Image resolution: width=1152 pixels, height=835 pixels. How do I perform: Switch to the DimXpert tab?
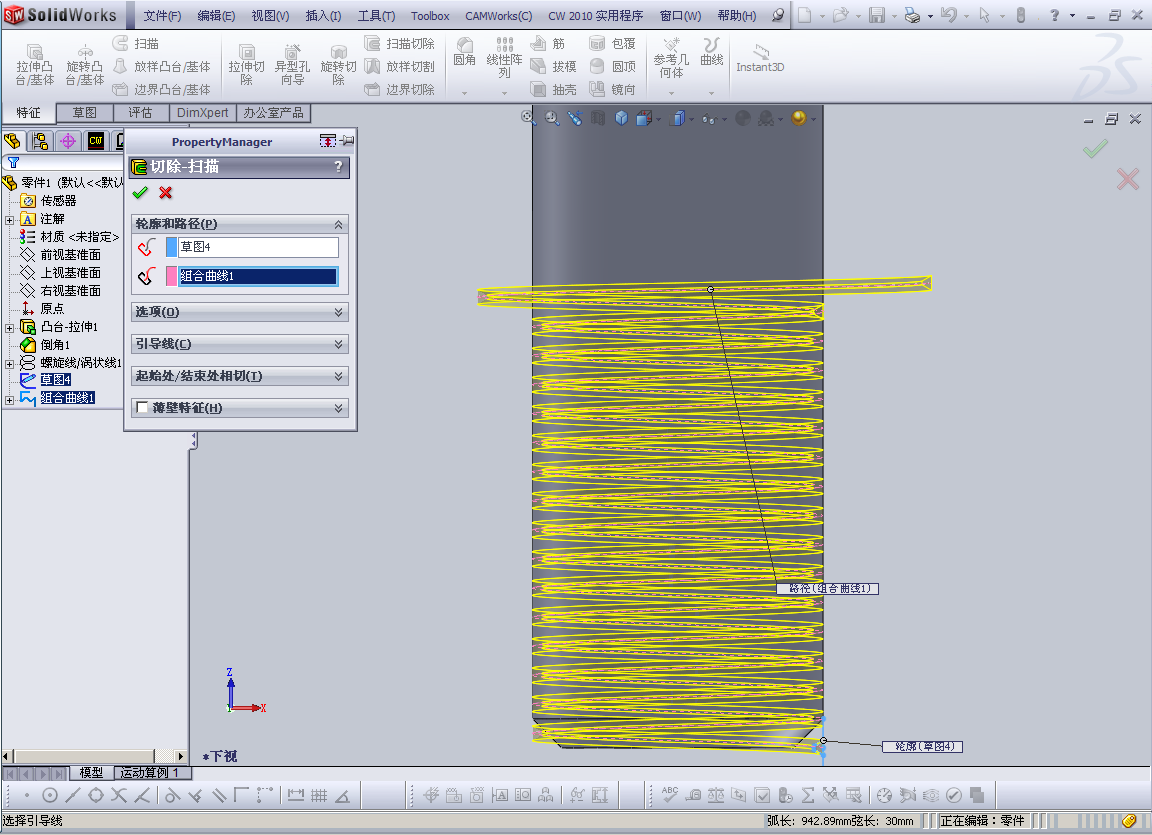203,112
